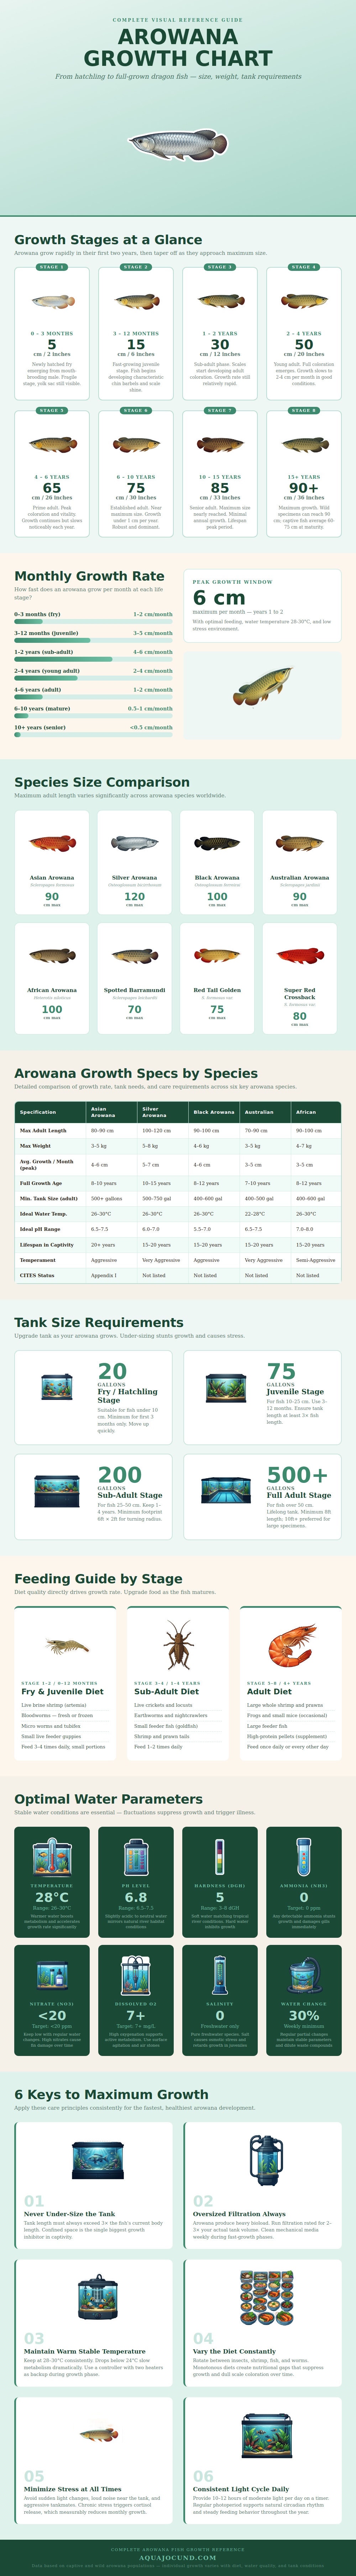Screen dimensions: 356x2576
Task: Click 'Never Under-Size the Tank' heading
Action: click(x=69, y=2214)
